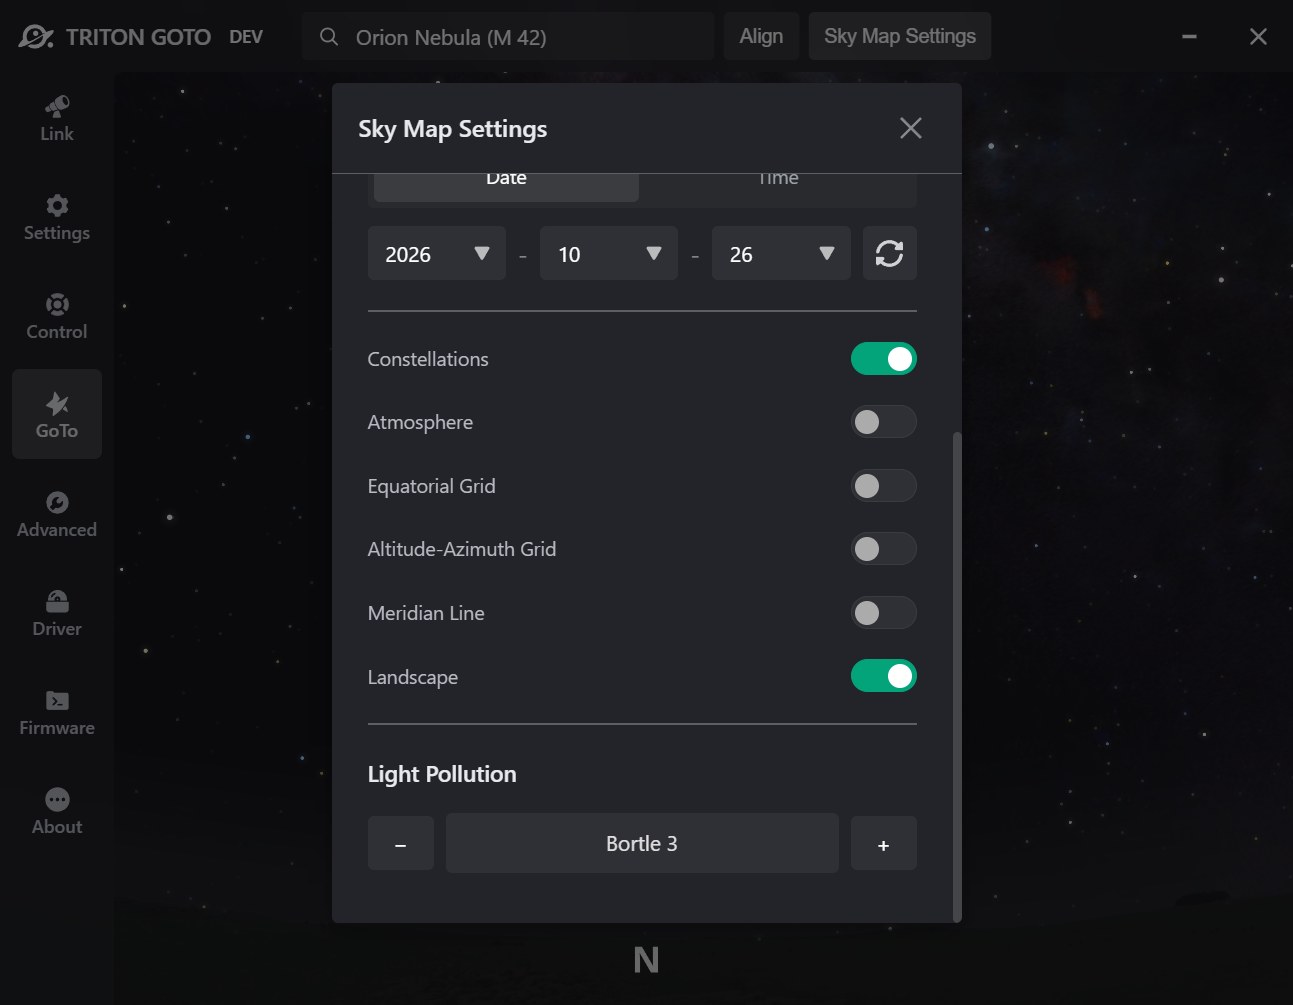The image size is (1293, 1005).
Task: Turn off the Constellations toggle
Action: [x=884, y=359]
